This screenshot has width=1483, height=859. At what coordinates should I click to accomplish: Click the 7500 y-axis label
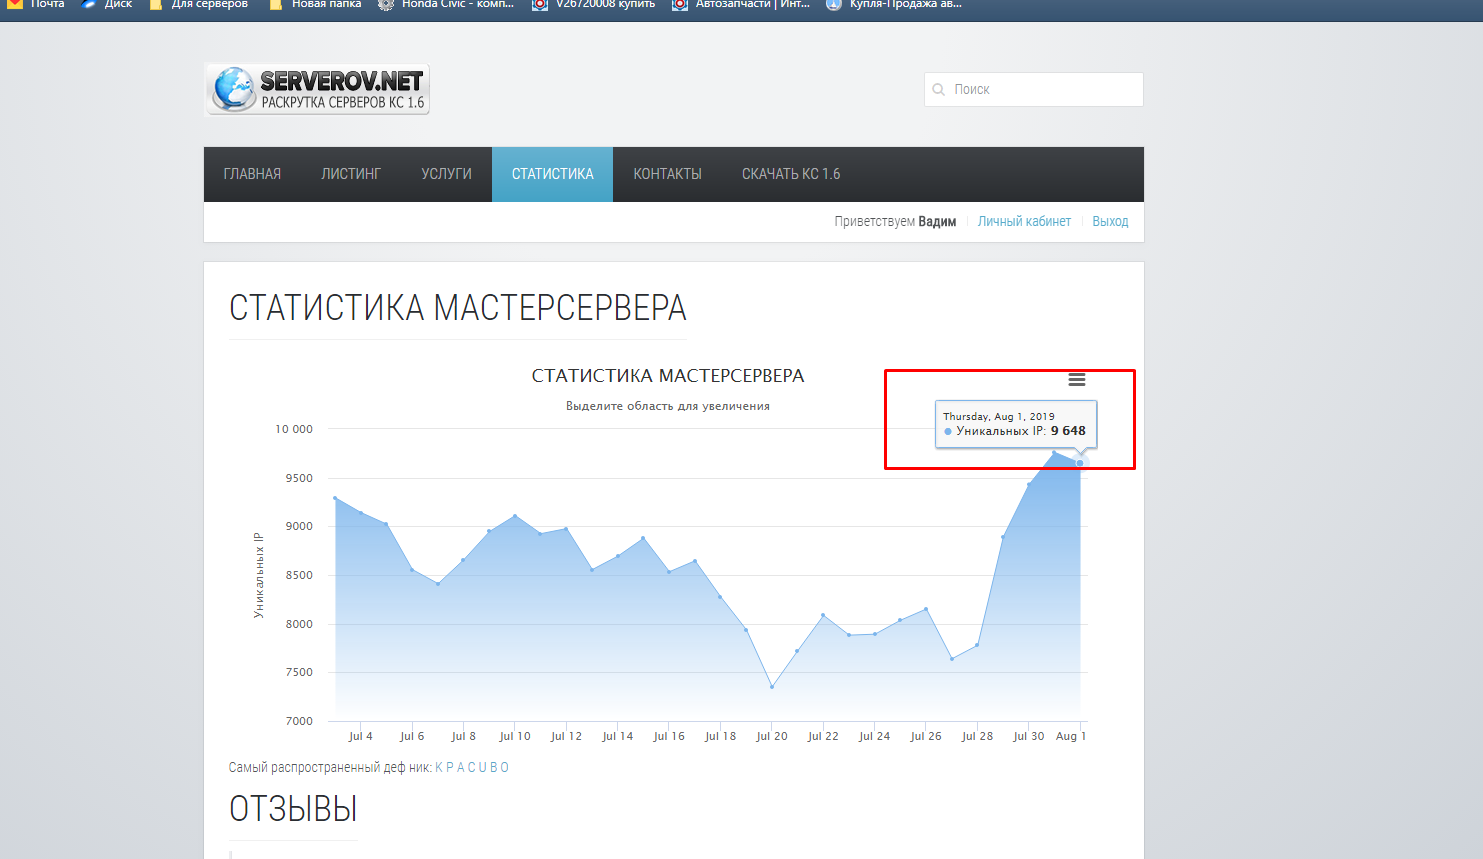coord(299,672)
